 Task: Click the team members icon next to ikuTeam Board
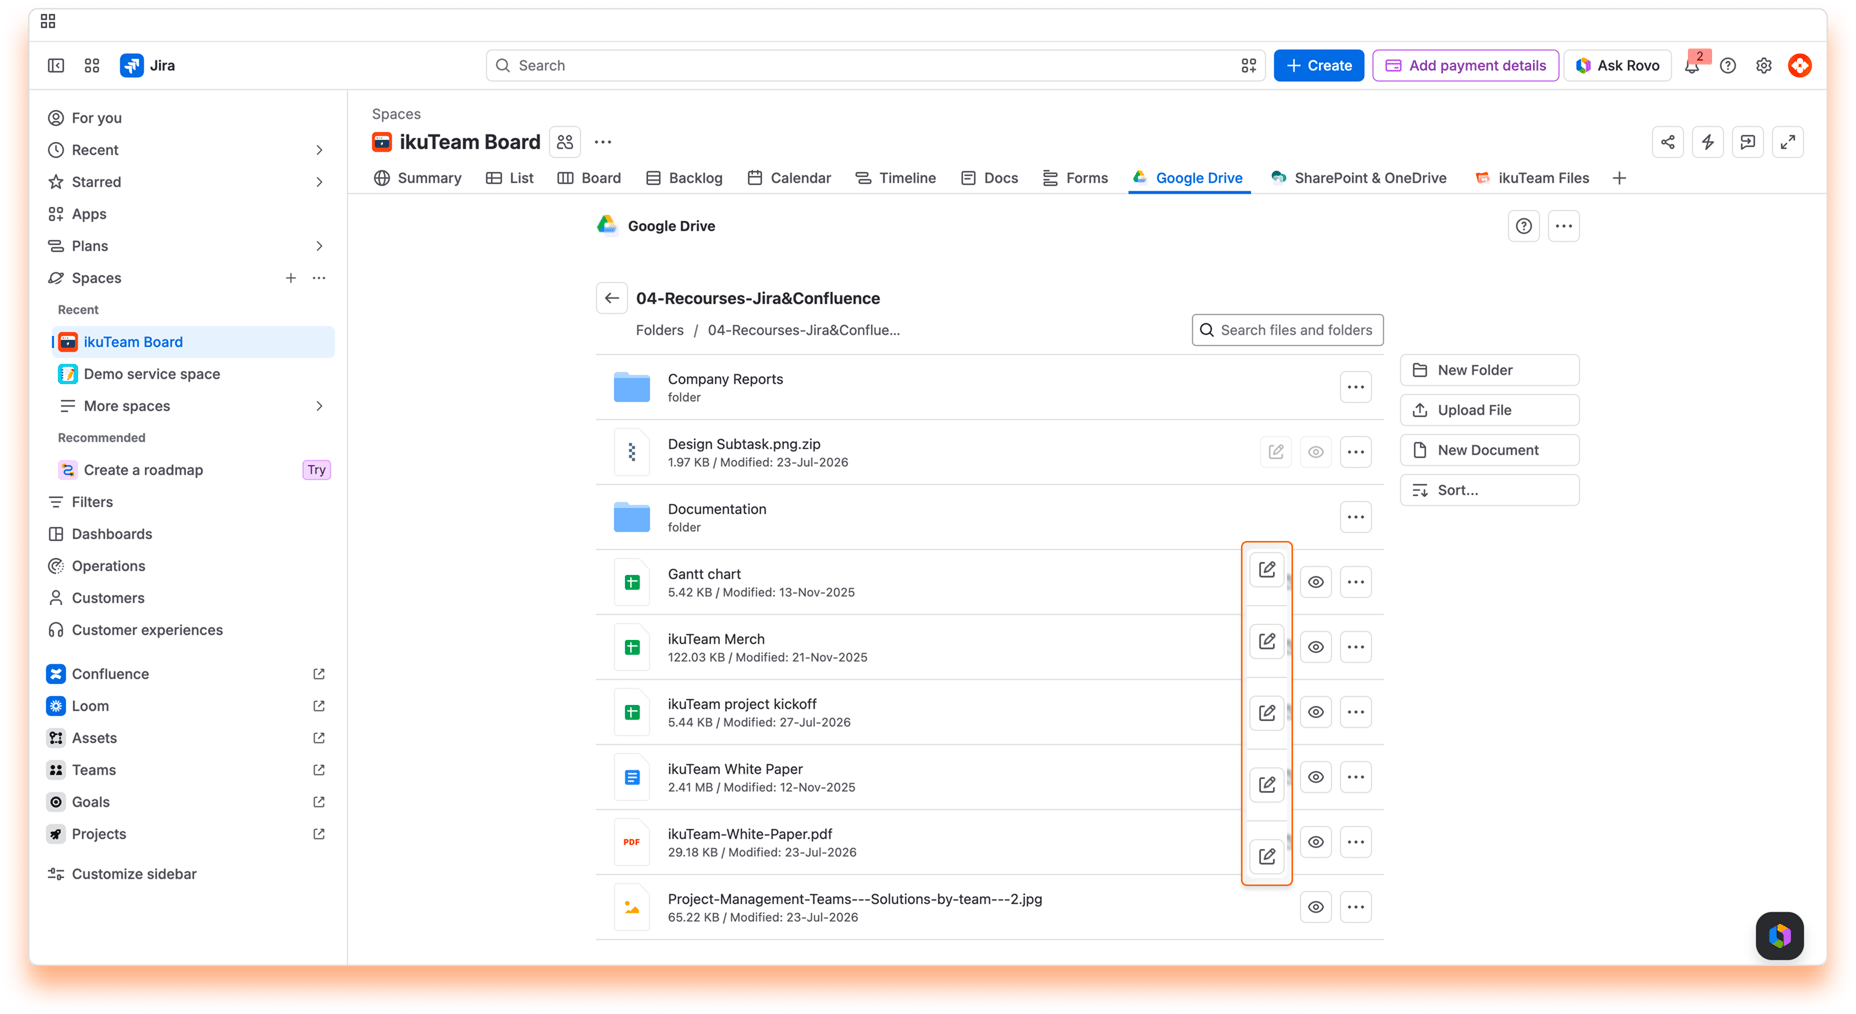pyautogui.click(x=565, y=142)
